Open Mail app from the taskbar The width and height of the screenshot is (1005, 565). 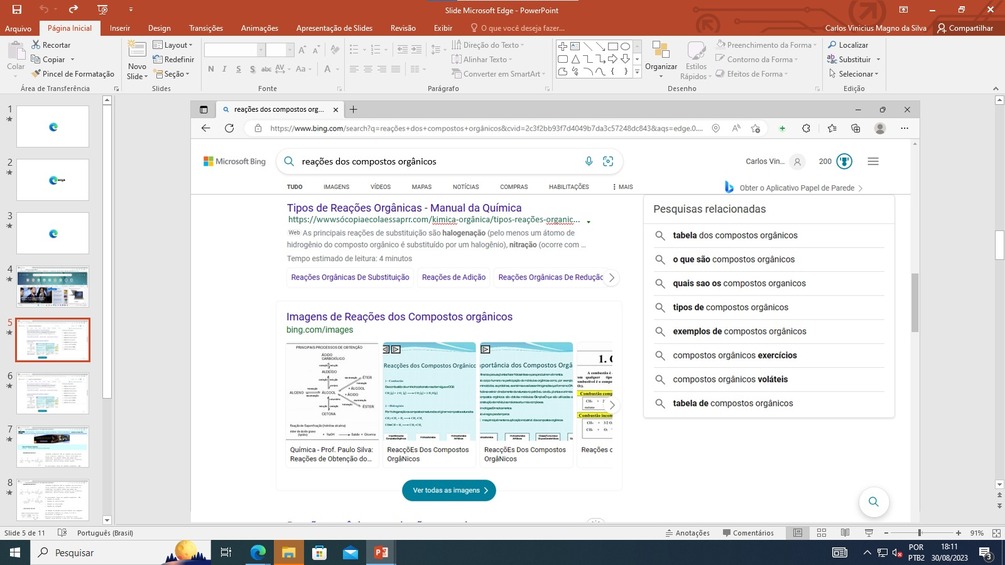350,552
